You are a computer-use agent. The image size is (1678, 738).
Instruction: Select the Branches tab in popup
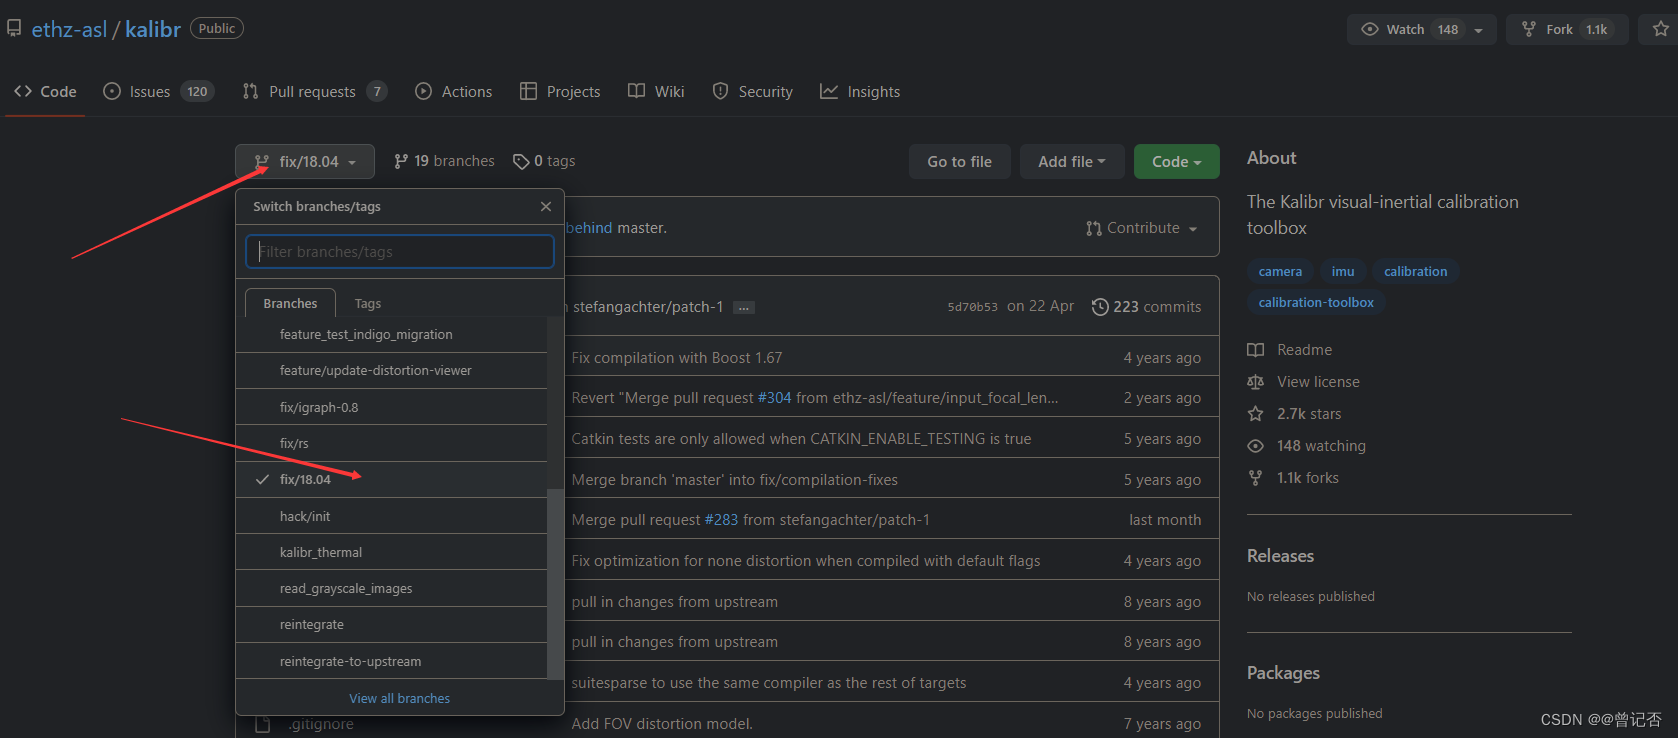point(290,303)
